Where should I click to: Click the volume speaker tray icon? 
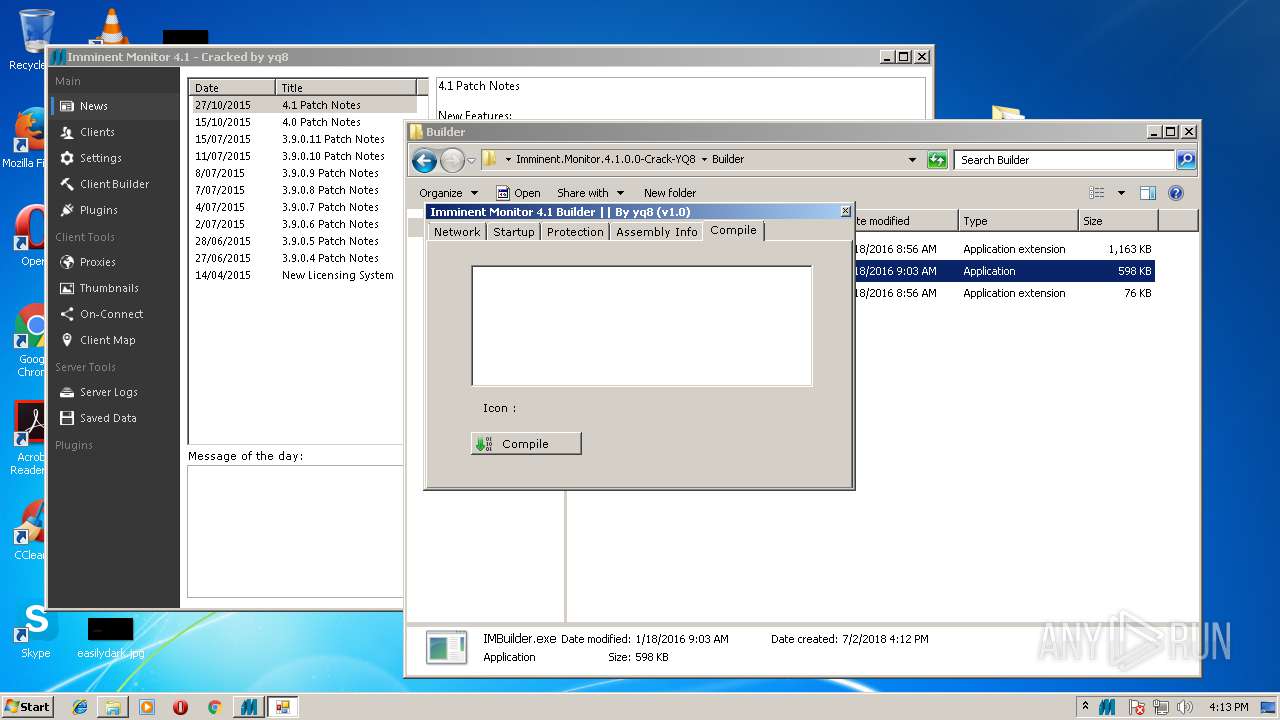1186,707
